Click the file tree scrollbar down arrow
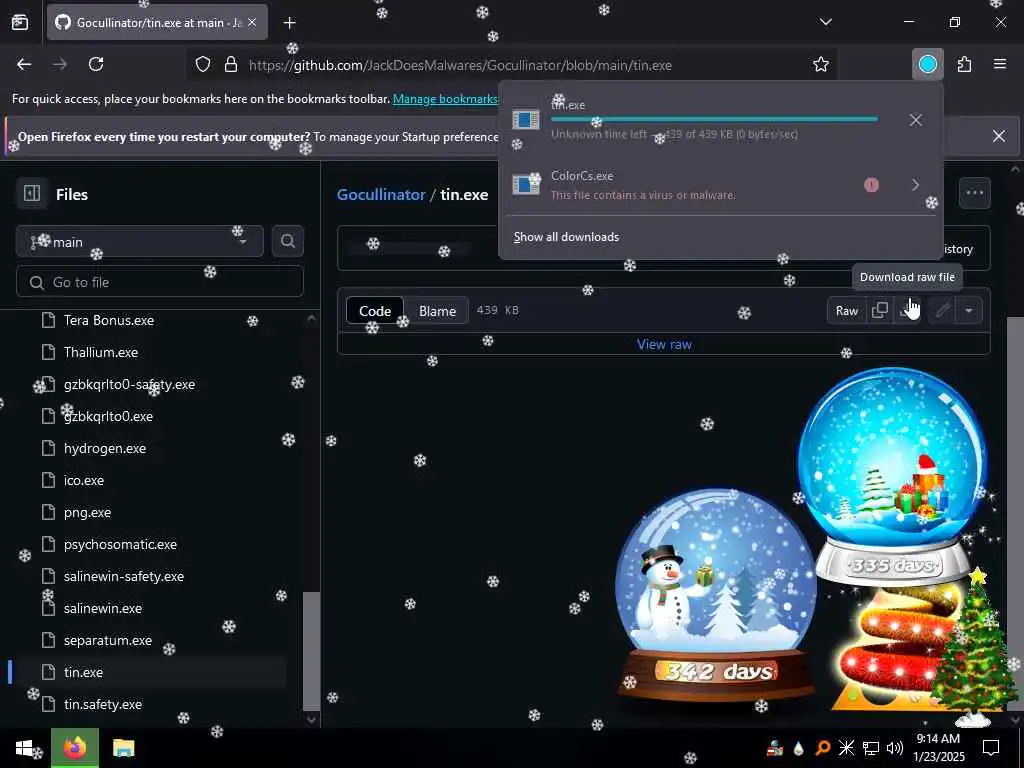 point(312,719)
